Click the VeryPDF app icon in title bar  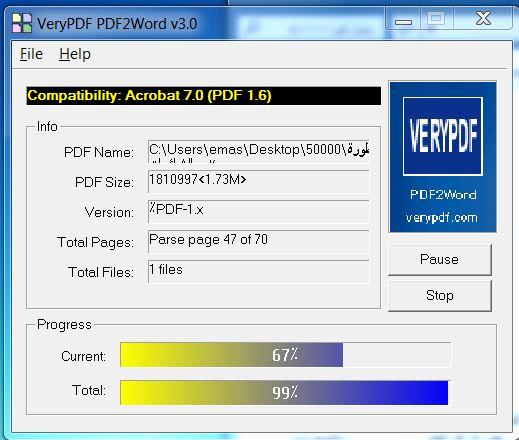(x=22, y=23)
